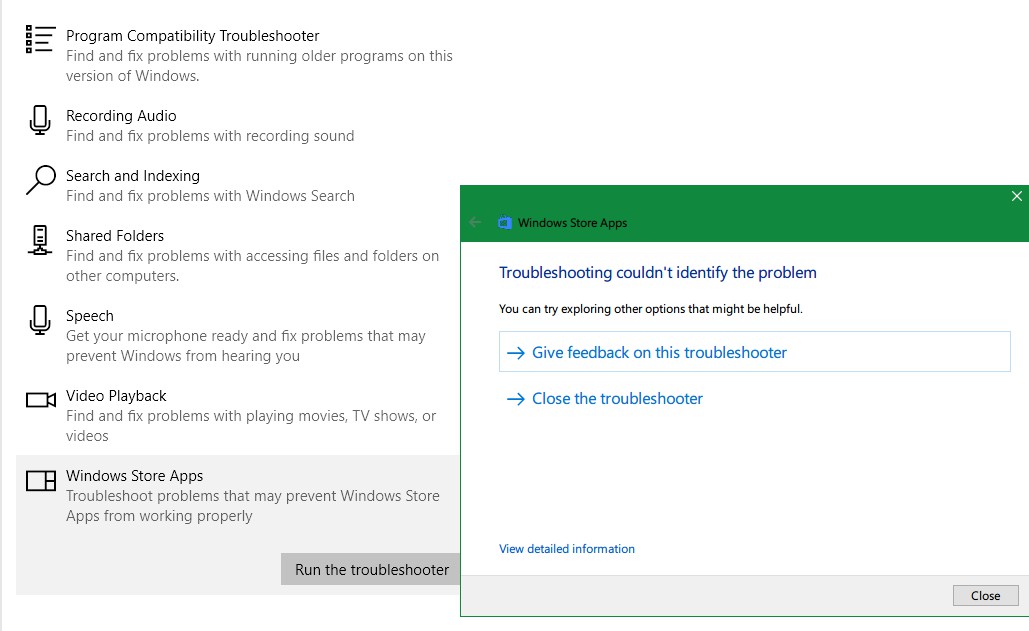
Task: Click description about running older programs
Action: tap(259, 66)
